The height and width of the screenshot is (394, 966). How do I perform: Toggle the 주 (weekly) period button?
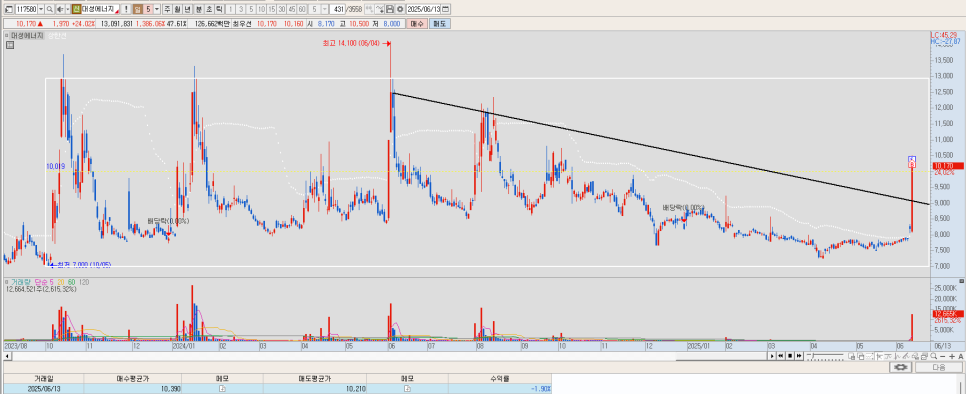(167, 9)
